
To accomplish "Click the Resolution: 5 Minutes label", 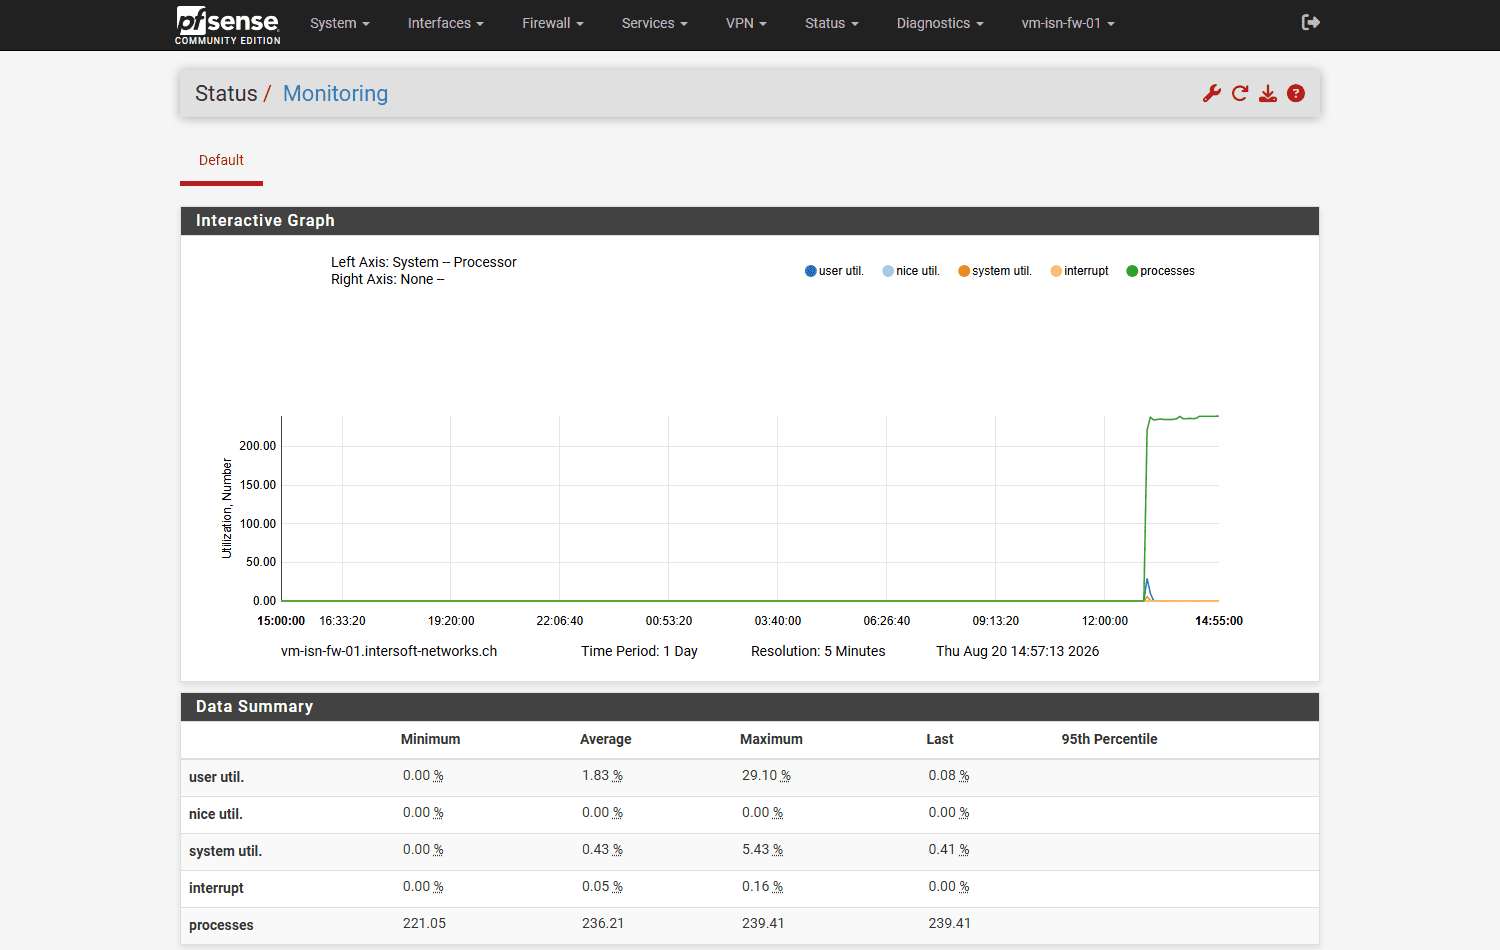I will tap(818, 651).
